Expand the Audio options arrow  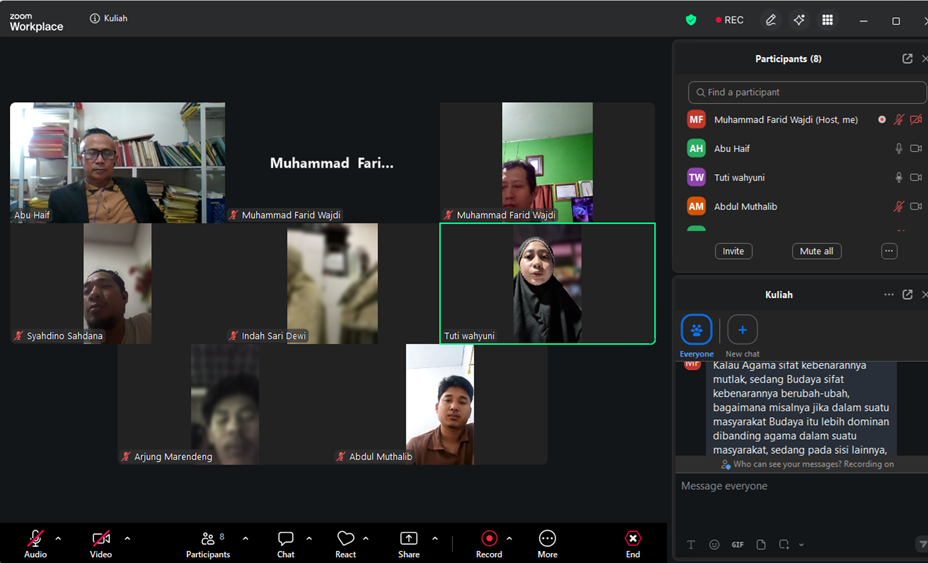[58, 539]
